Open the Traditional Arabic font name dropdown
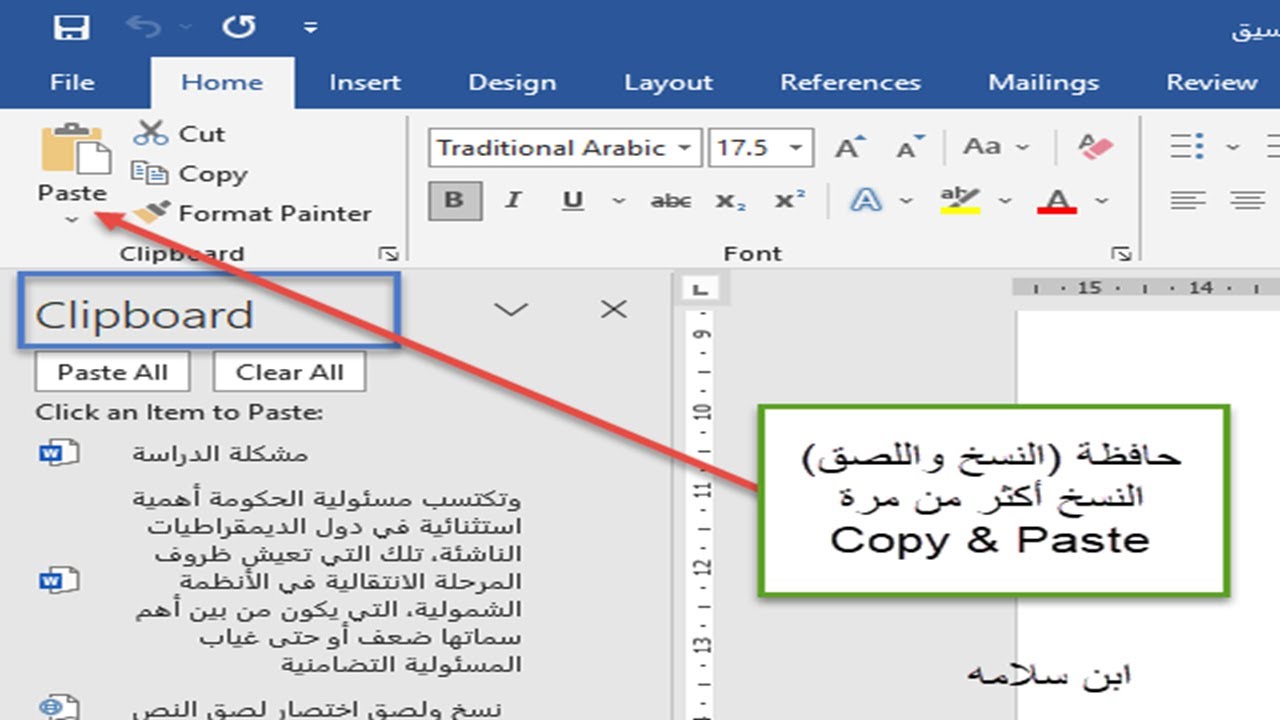This screenshot has width=1280, height=720. pyautogui.click(x=685, y=148)
